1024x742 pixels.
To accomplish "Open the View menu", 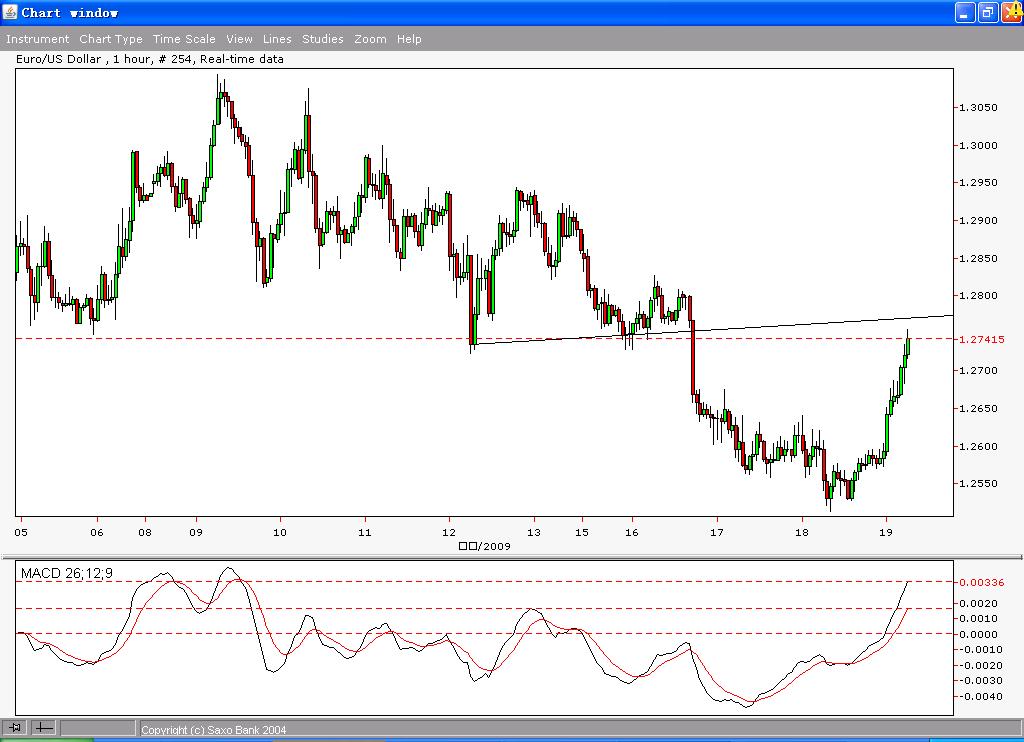I will click(240, 39).
